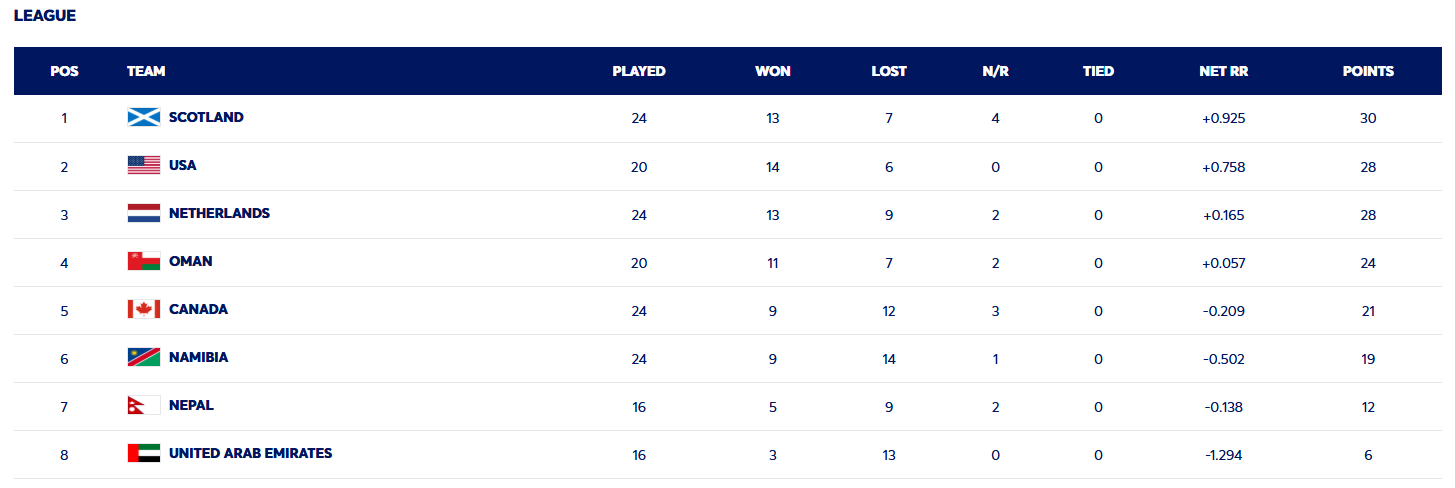The image size is (1455, 488).
Task: Click Scotland's 30 points value
Action: (x=1368, y=118)
